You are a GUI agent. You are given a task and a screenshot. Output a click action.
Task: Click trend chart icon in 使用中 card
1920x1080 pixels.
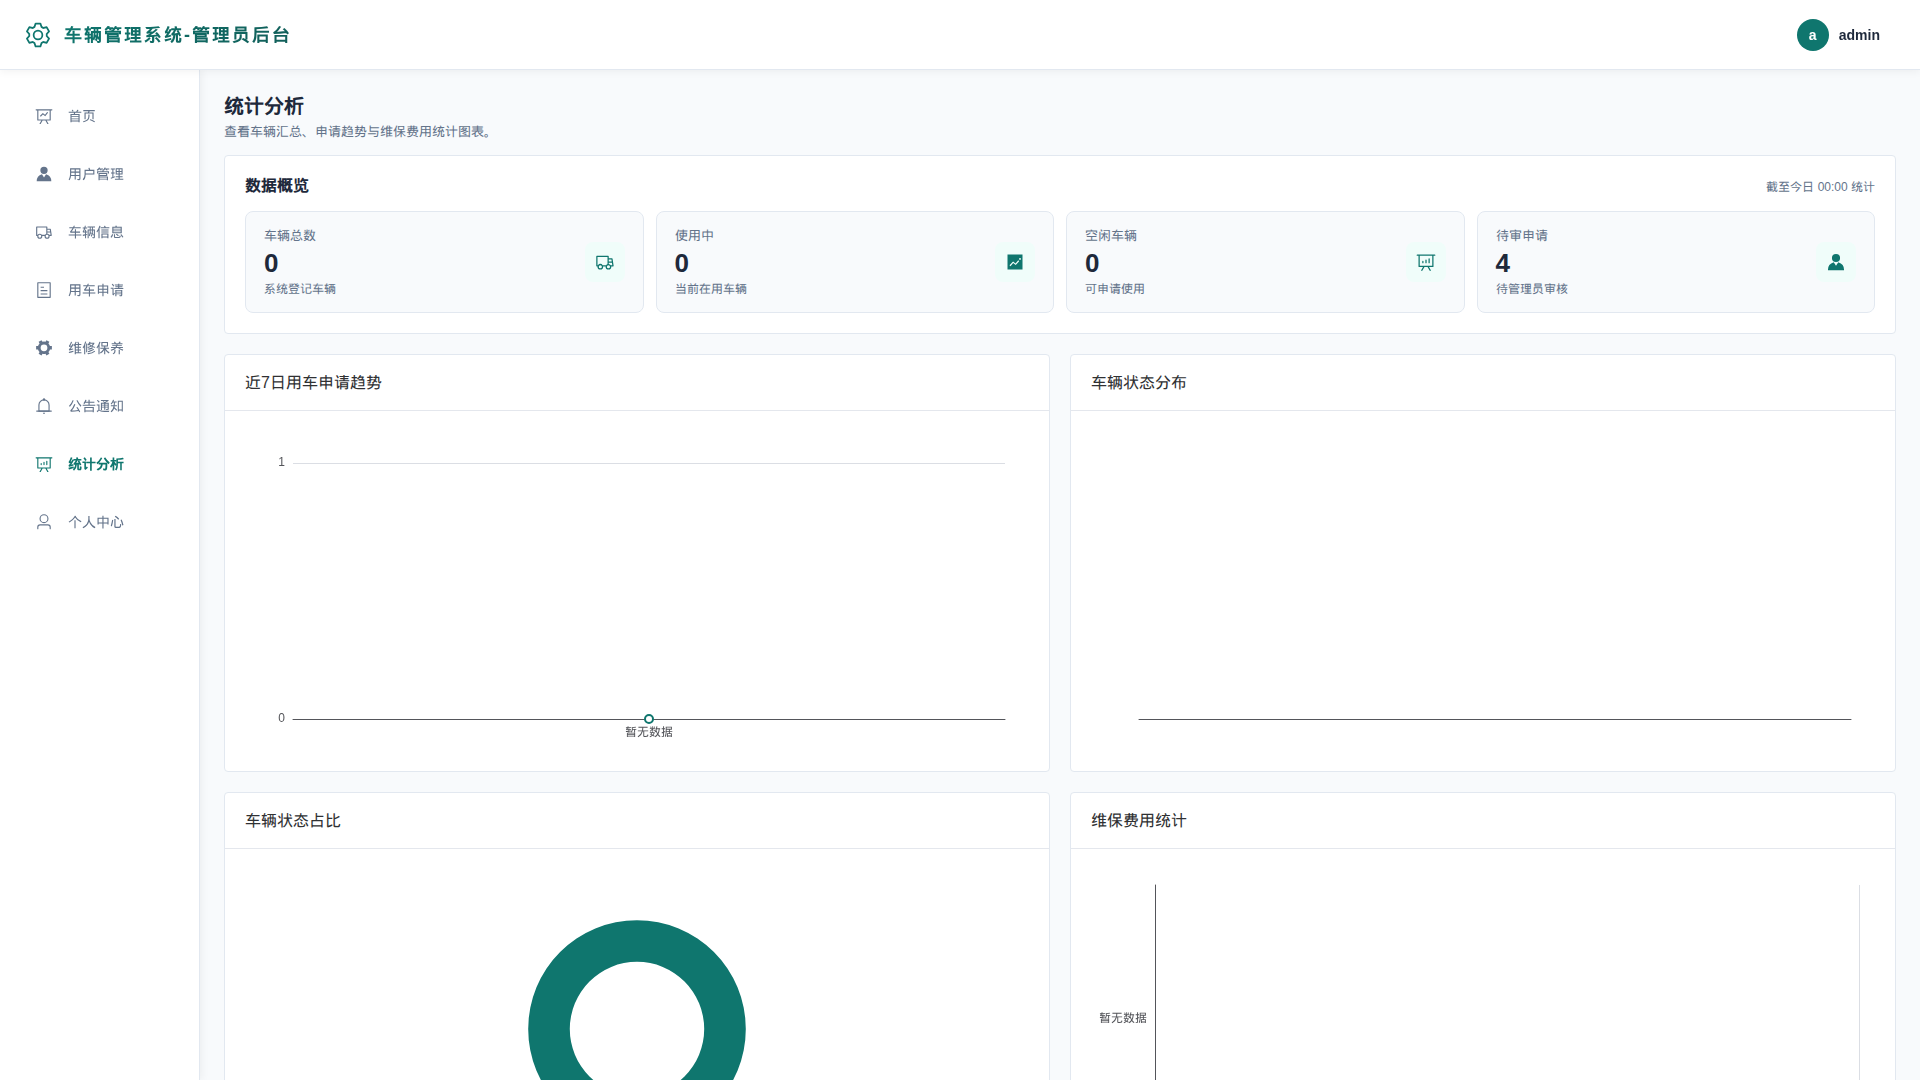(1015, 262)
